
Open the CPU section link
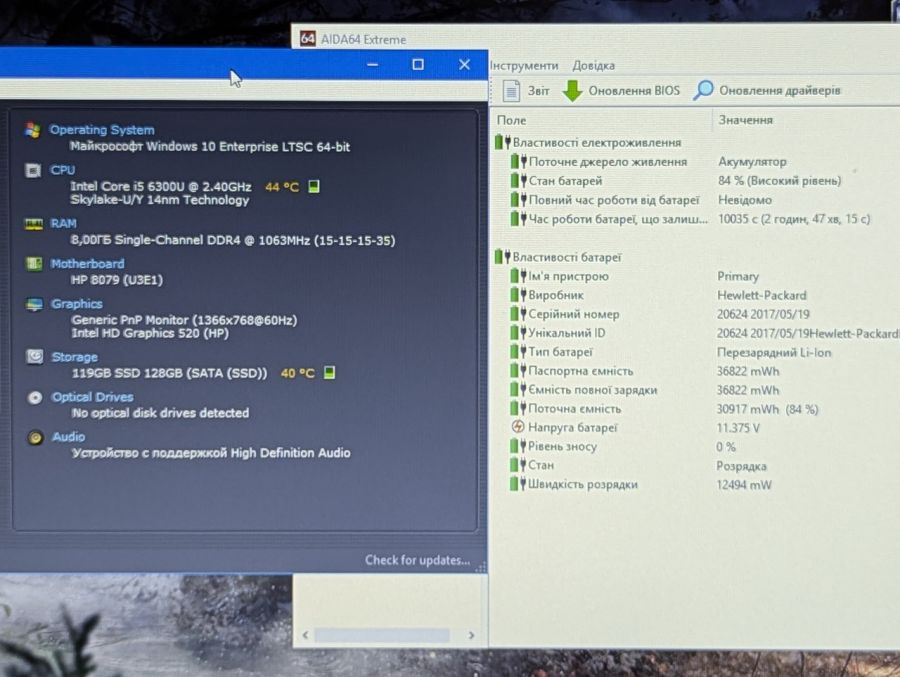point(62,170)
